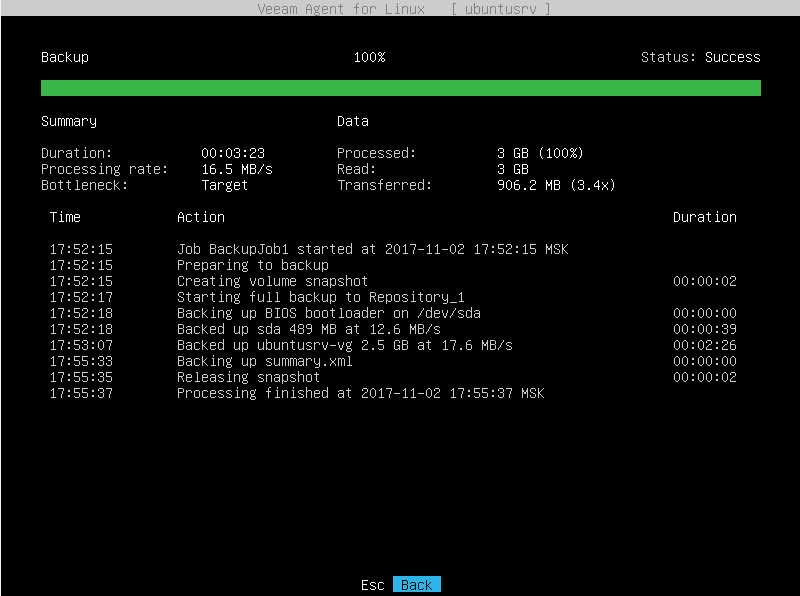Select 'Backing up summary.xml' row
Viewport: 800px width, 596px height.
pos(393,361)
